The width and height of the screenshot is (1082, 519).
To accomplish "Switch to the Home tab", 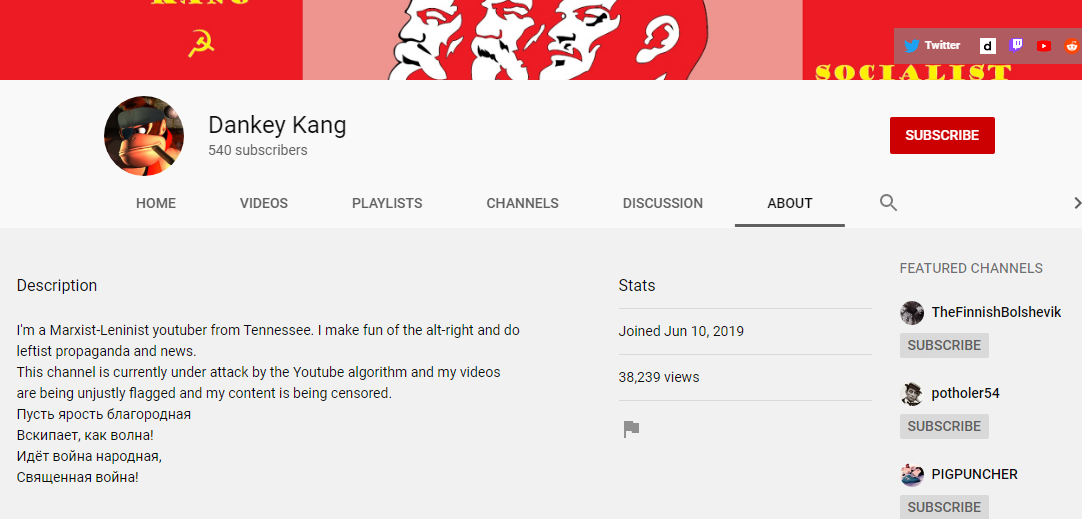I will pyautogui.click(x=156, y=204).
